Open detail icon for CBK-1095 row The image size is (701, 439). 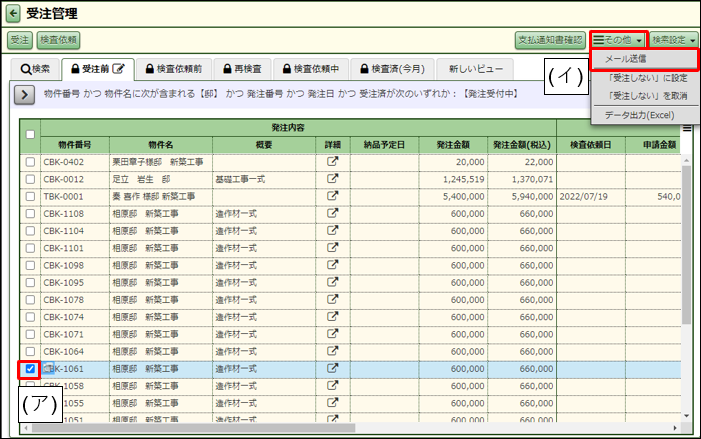coord(332,282)
